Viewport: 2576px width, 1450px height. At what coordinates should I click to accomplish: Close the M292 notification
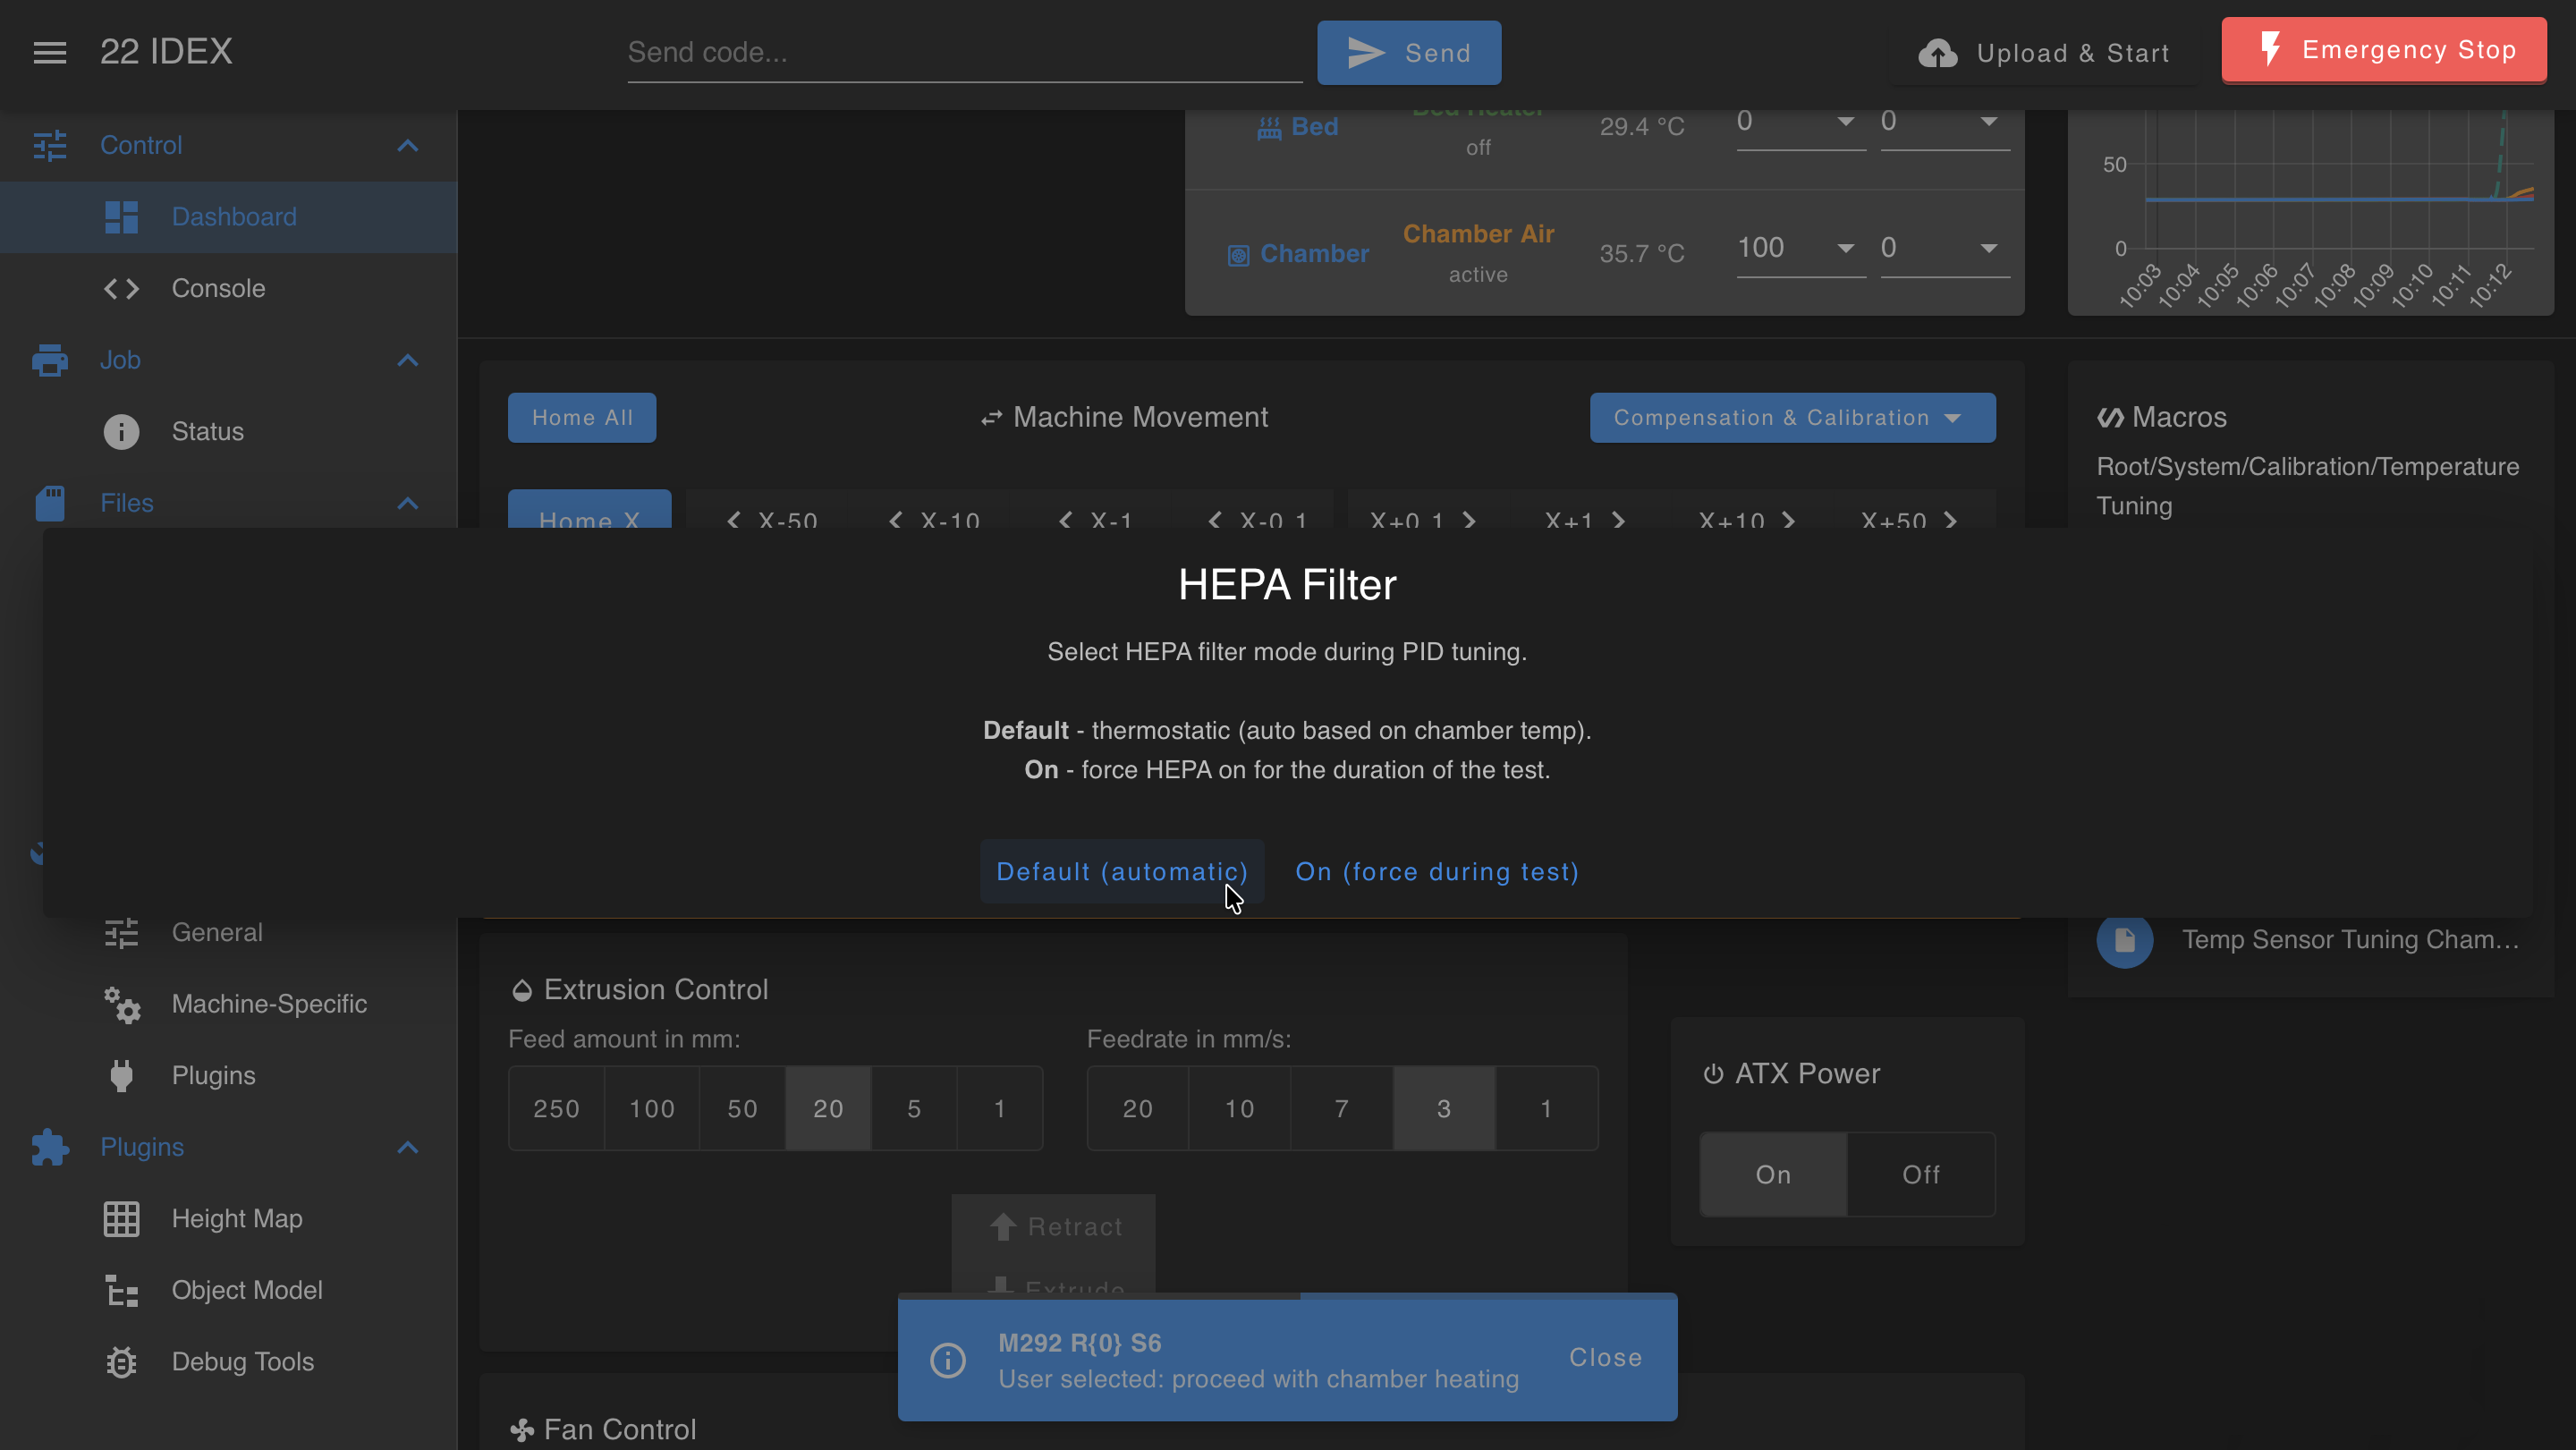click(x=1605, y=1358)
